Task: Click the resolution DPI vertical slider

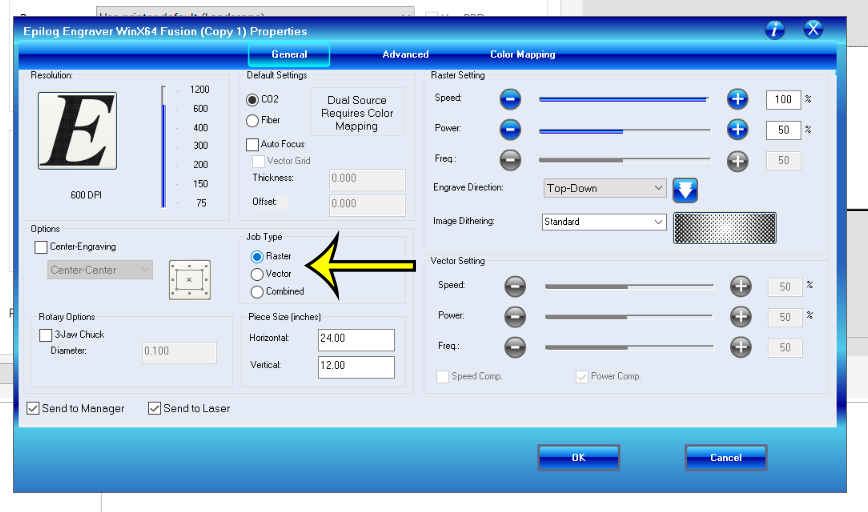Action: tap(164, 147)
